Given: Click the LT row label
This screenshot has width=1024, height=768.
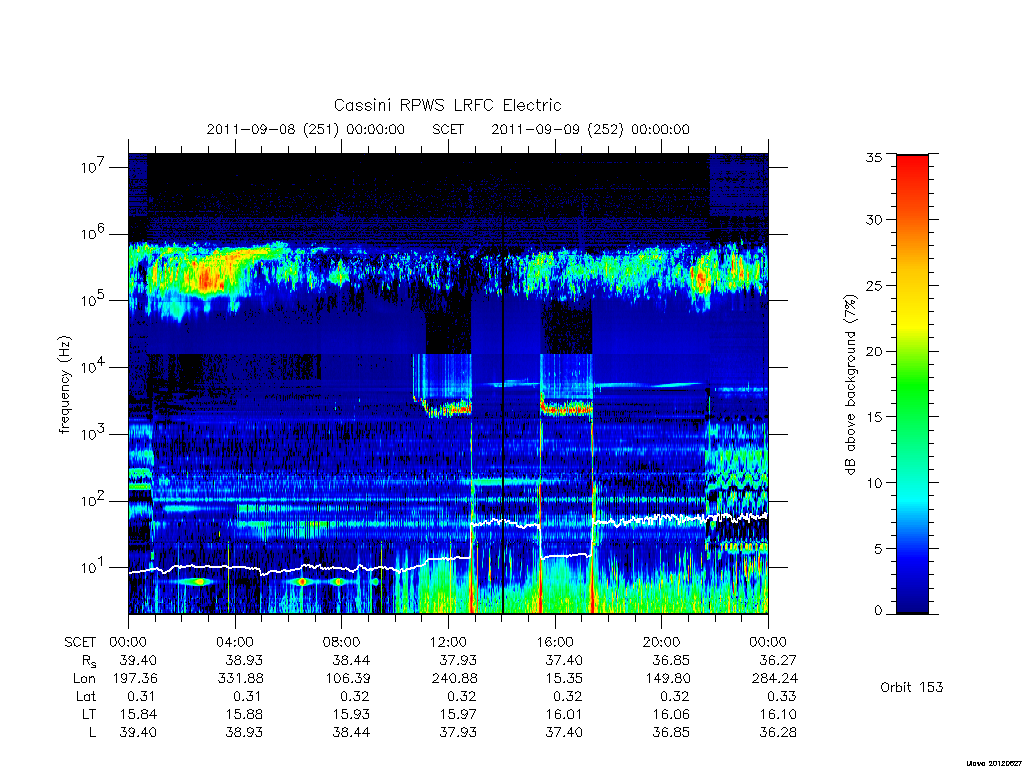Looking at the screenshot, I should pos(89,714).
